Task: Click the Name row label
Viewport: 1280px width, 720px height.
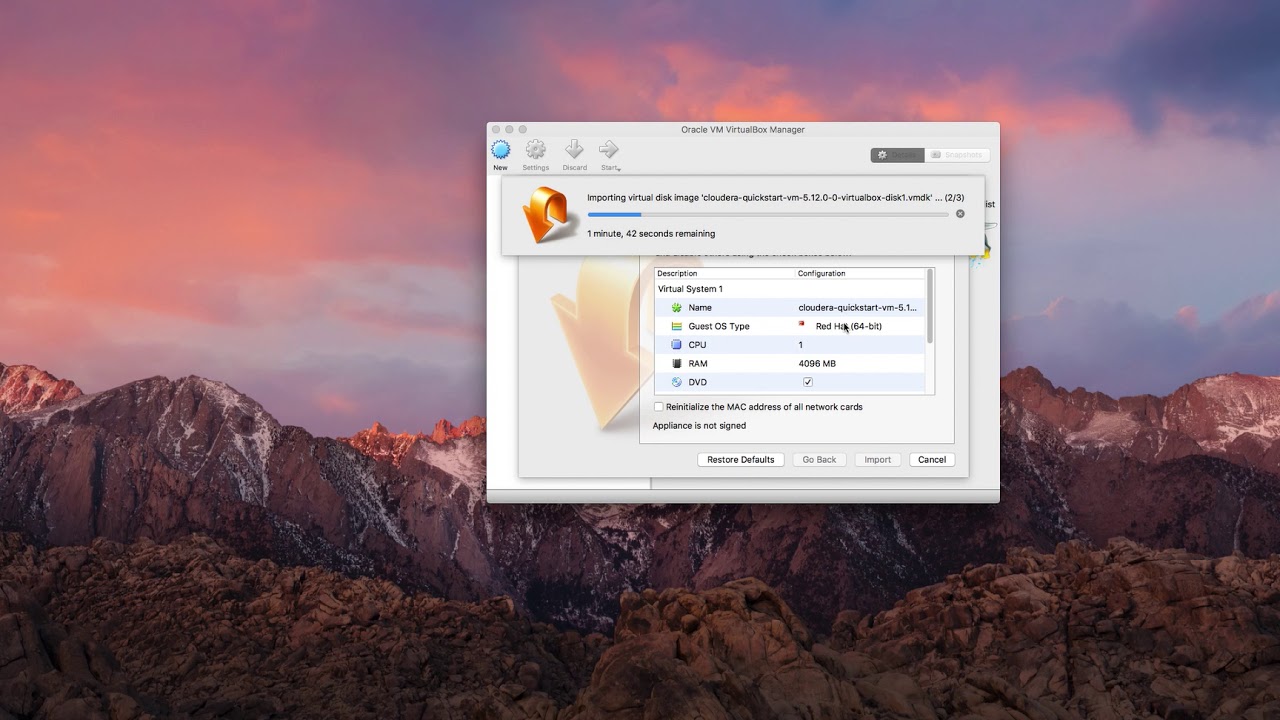Action: coord(700,308)
